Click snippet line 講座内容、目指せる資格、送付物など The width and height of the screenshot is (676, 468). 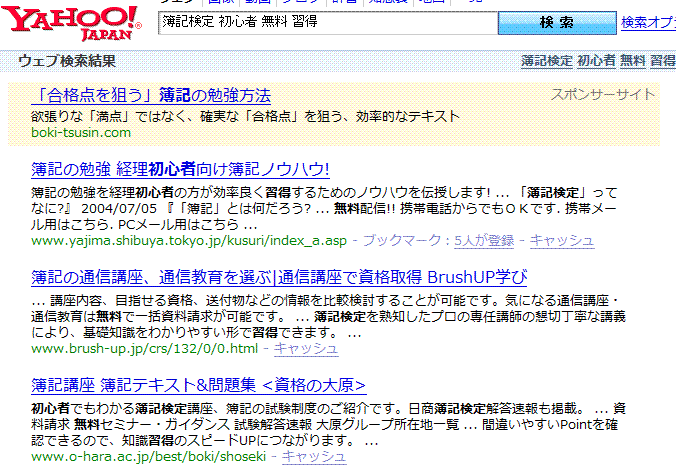[326, 300]
